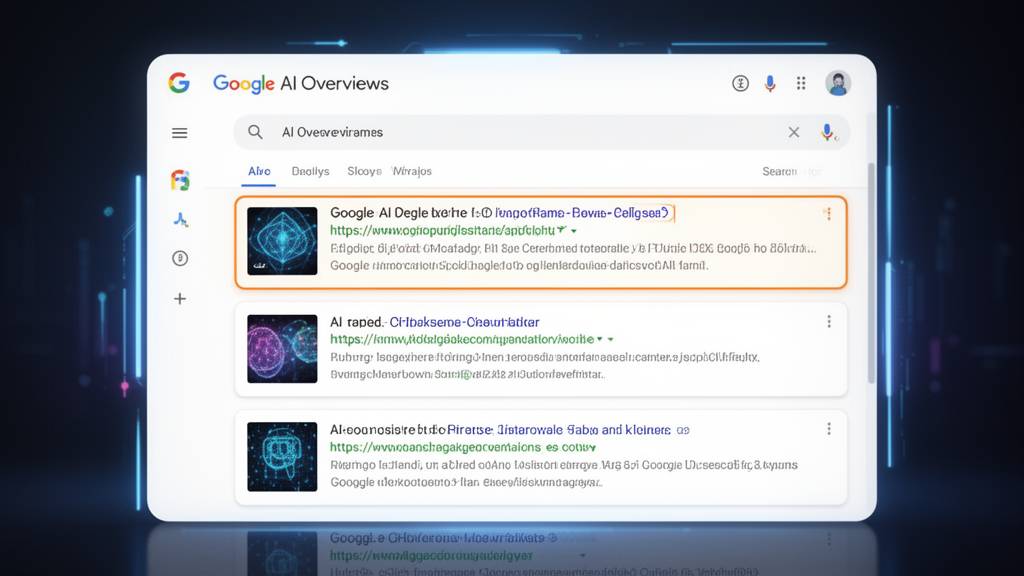
Task: Open more options for highlighted first result
Action: pos(828,214)
